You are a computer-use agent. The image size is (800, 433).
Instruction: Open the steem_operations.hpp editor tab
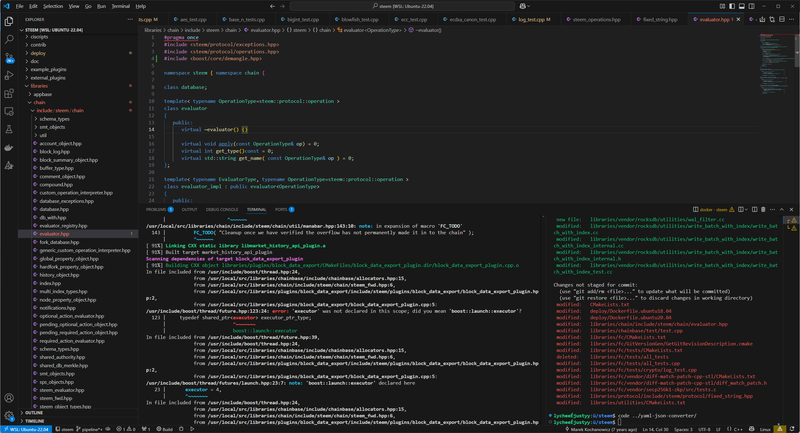click(593, 19)
